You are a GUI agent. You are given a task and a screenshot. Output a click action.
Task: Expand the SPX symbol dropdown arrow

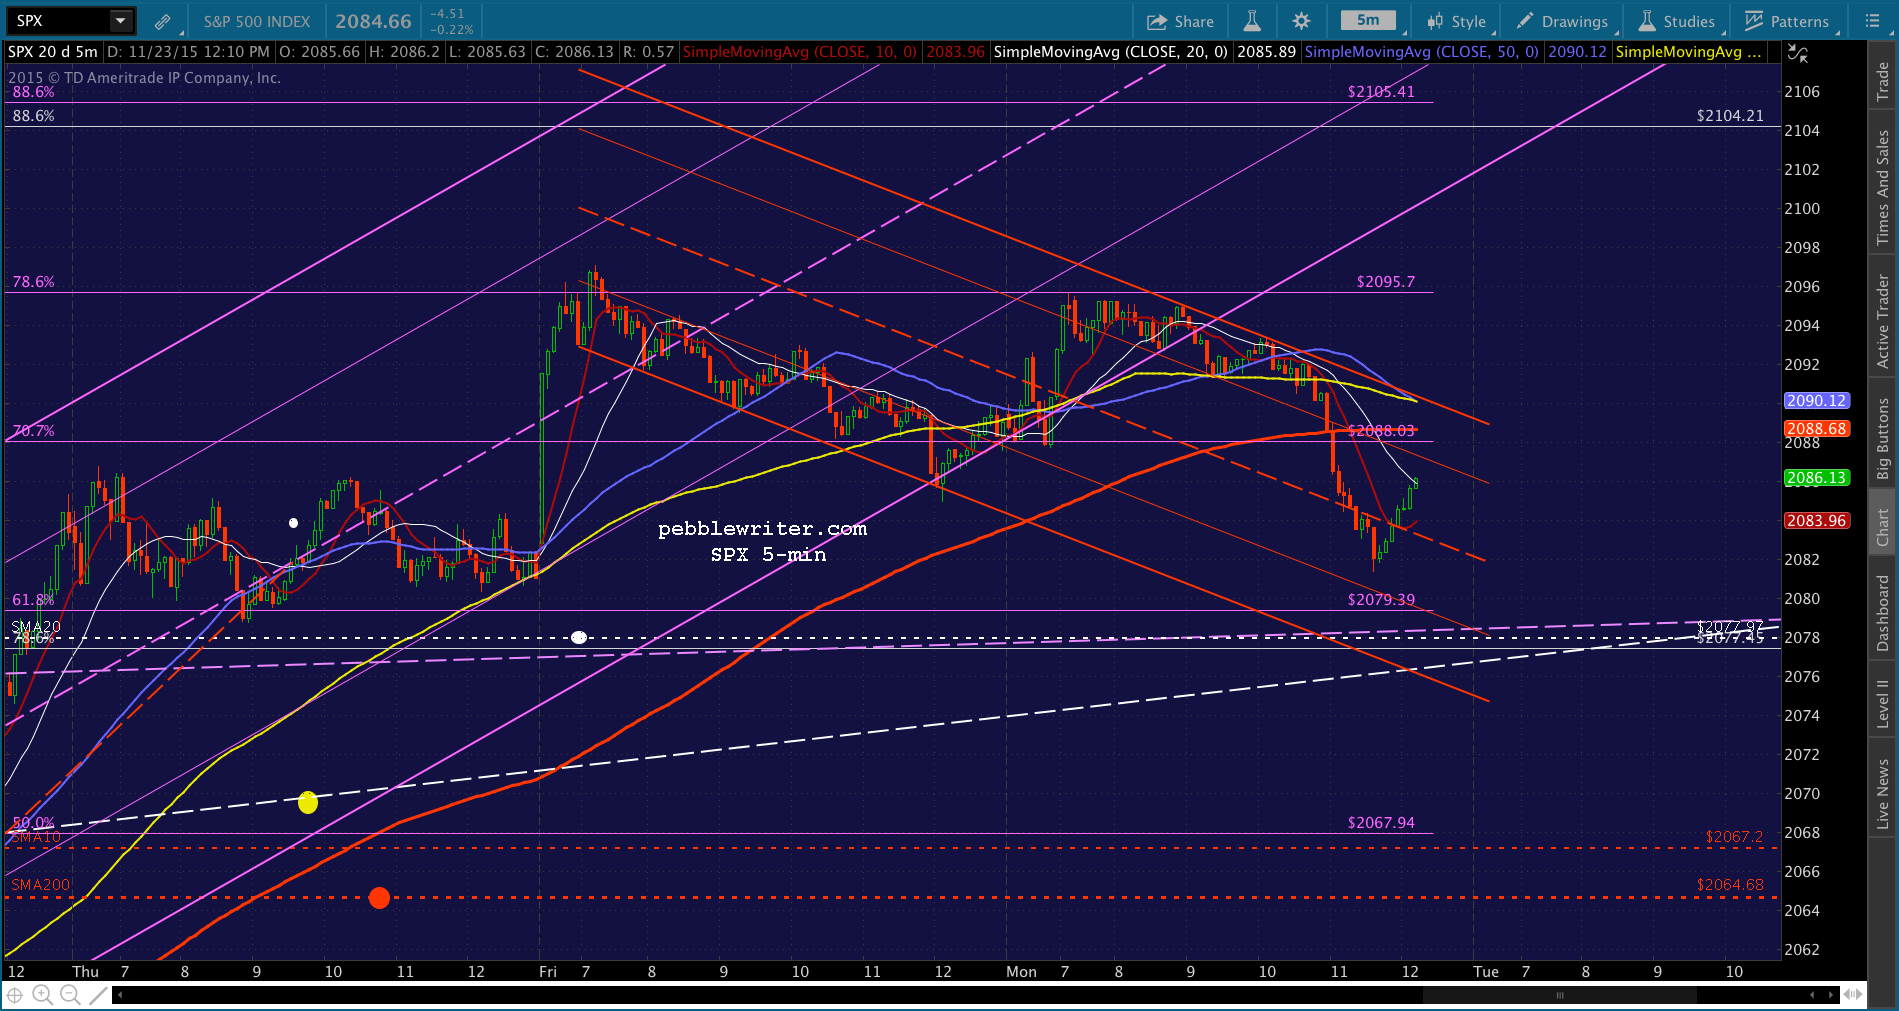tap(120, 20)
